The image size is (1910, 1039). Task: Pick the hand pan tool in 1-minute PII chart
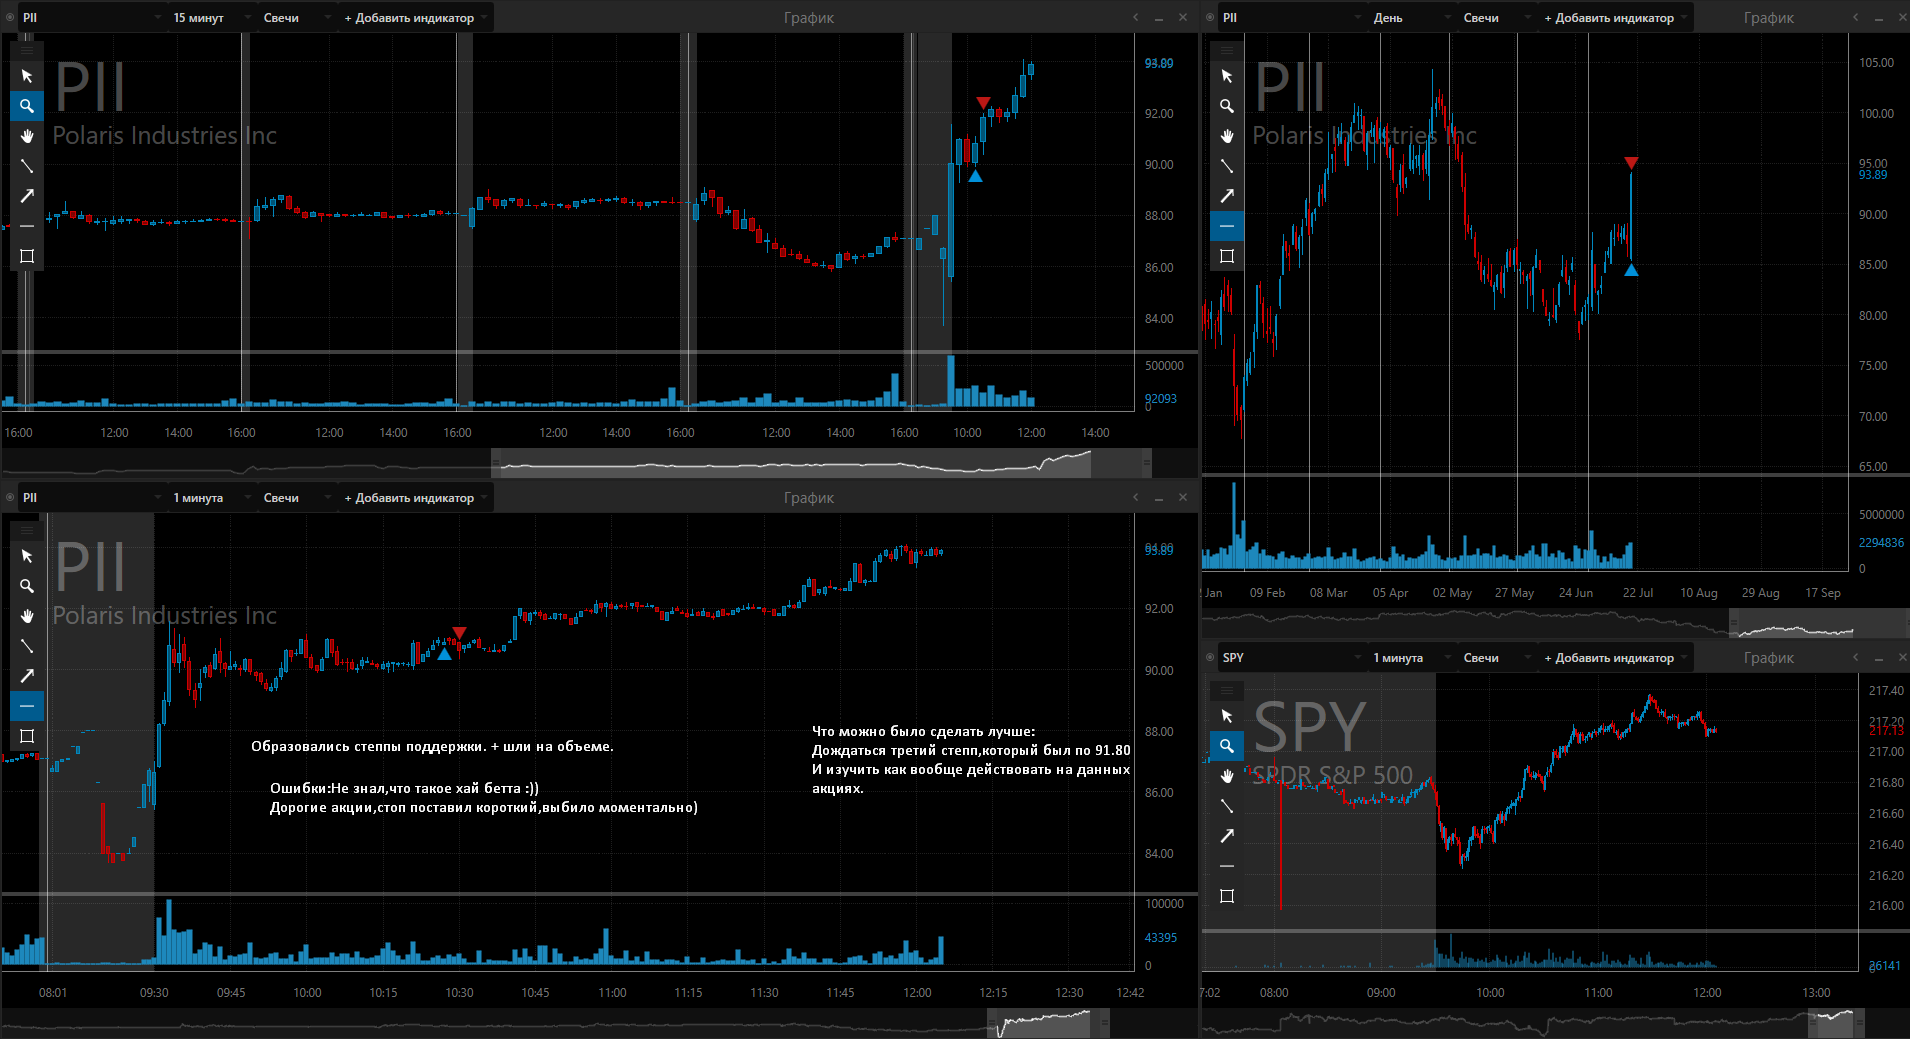[x=27, y=616]
